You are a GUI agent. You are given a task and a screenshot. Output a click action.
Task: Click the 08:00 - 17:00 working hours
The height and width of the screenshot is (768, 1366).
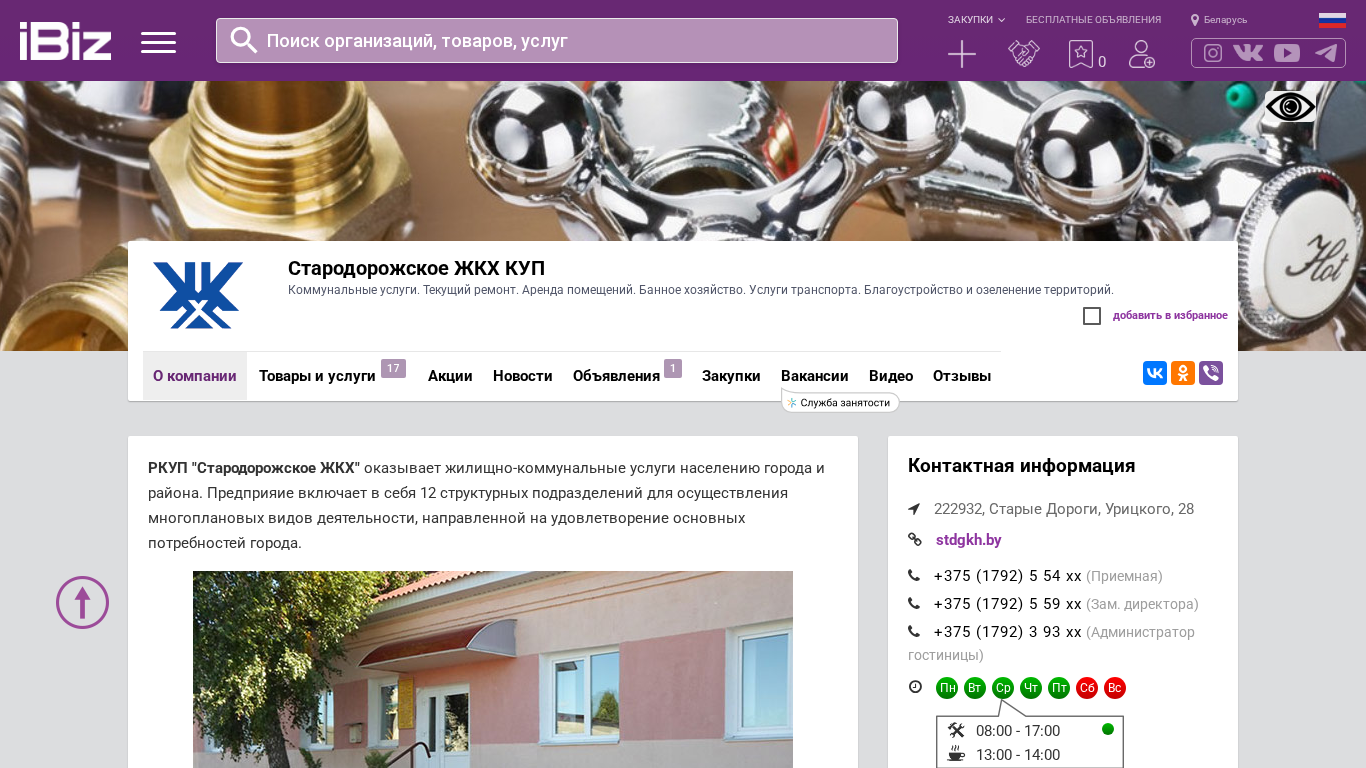[1018, 731]
